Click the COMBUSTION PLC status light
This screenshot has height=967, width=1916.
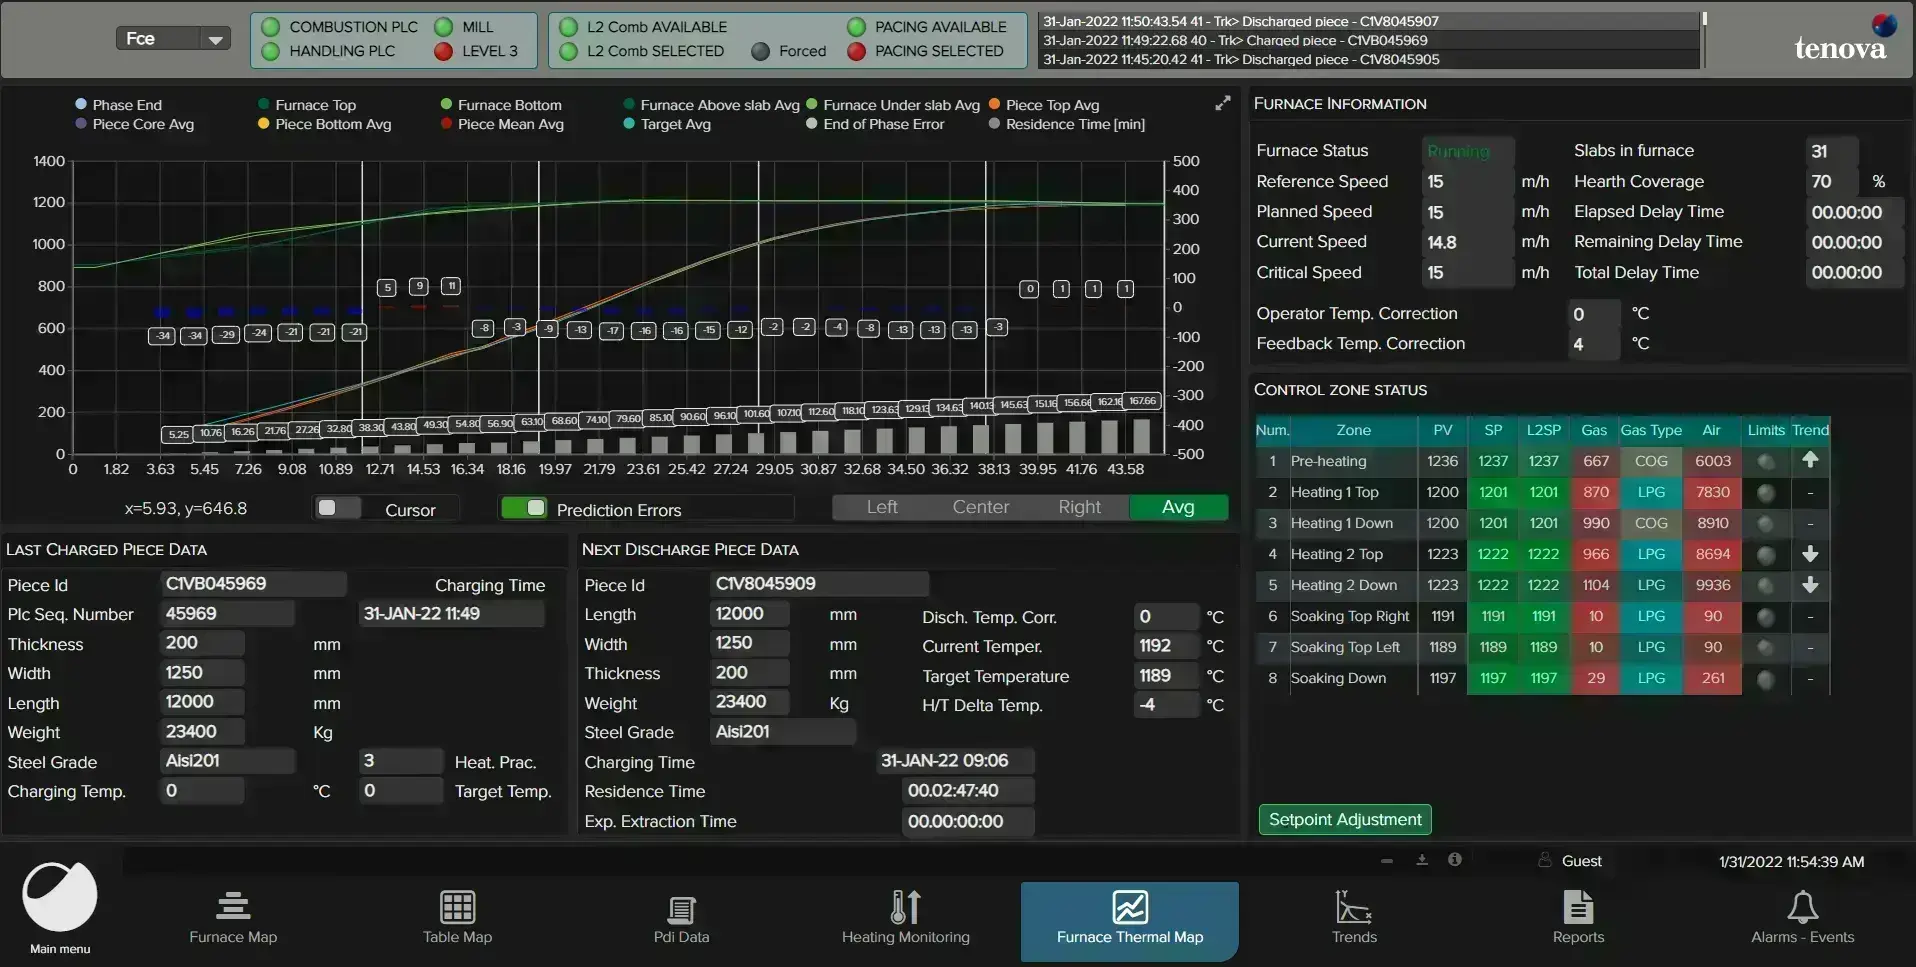(270, 27)
